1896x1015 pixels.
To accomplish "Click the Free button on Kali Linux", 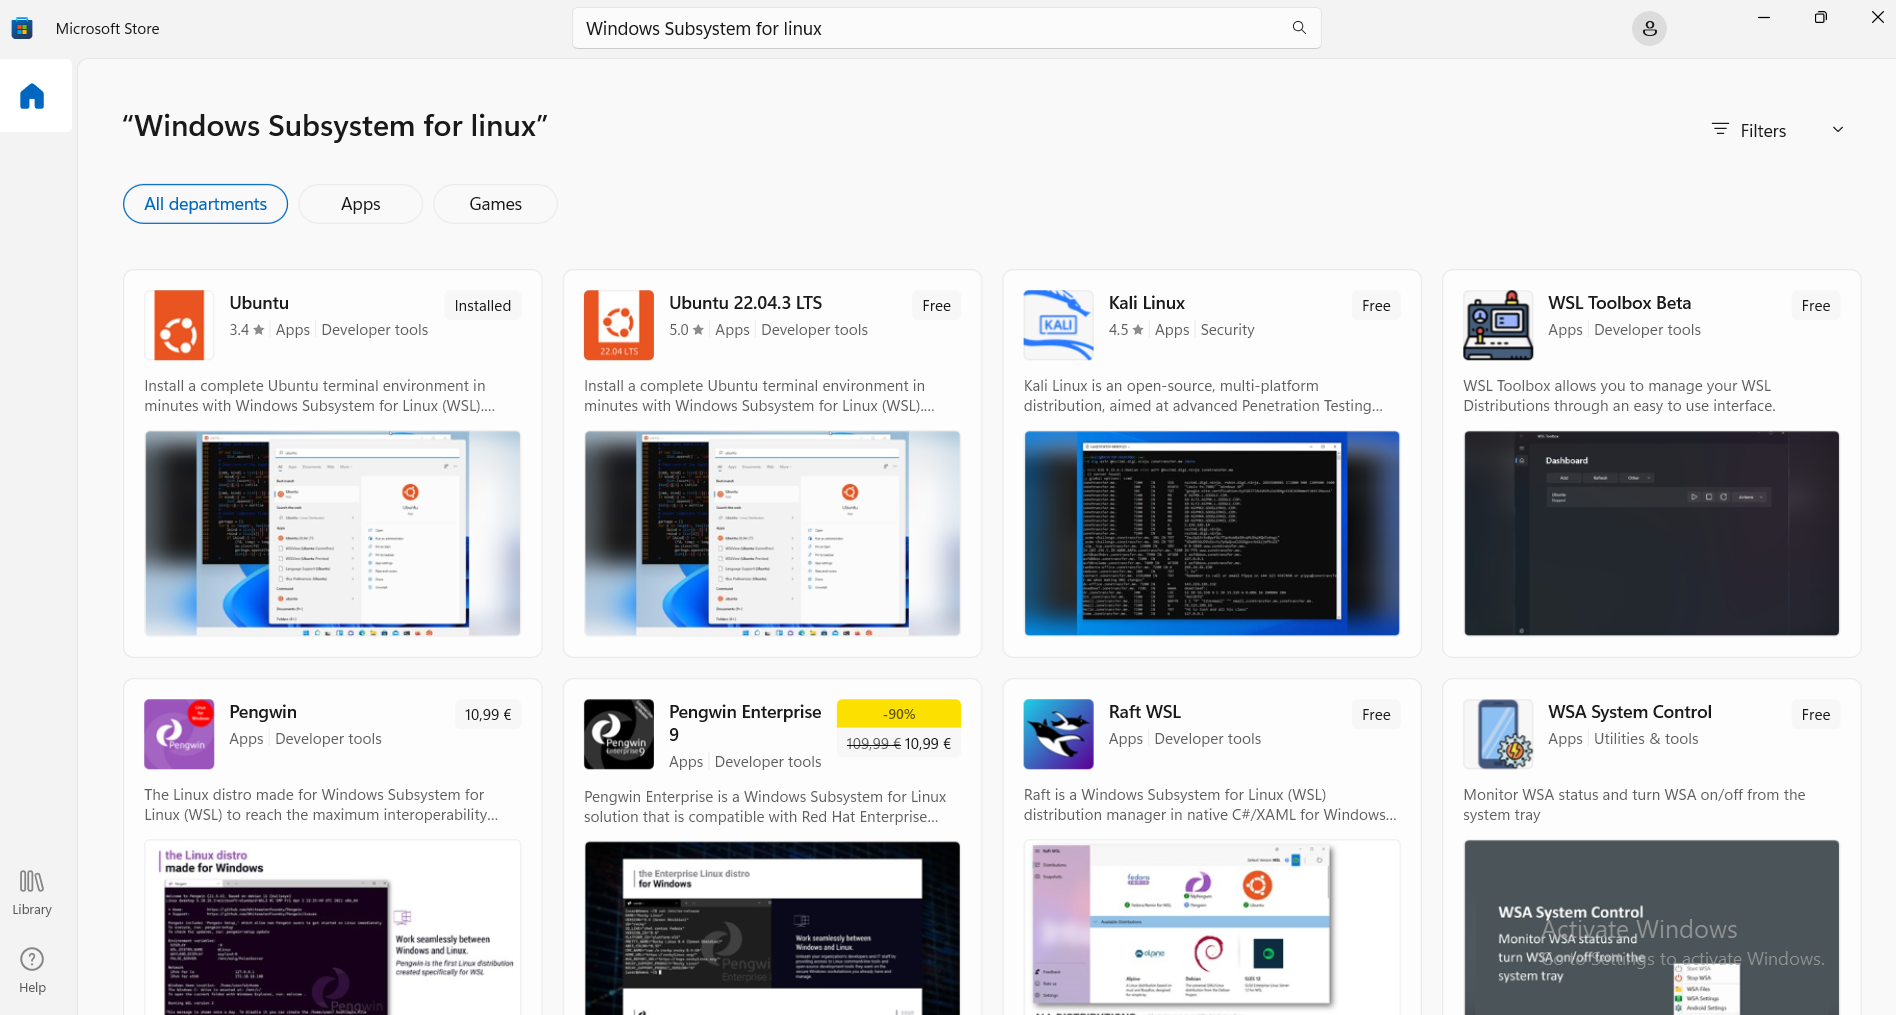I will (1376, 306).
